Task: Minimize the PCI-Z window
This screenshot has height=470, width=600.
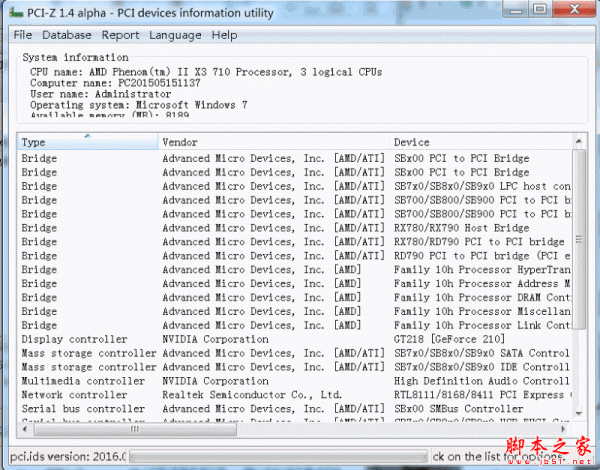Action: pos(515,9)
